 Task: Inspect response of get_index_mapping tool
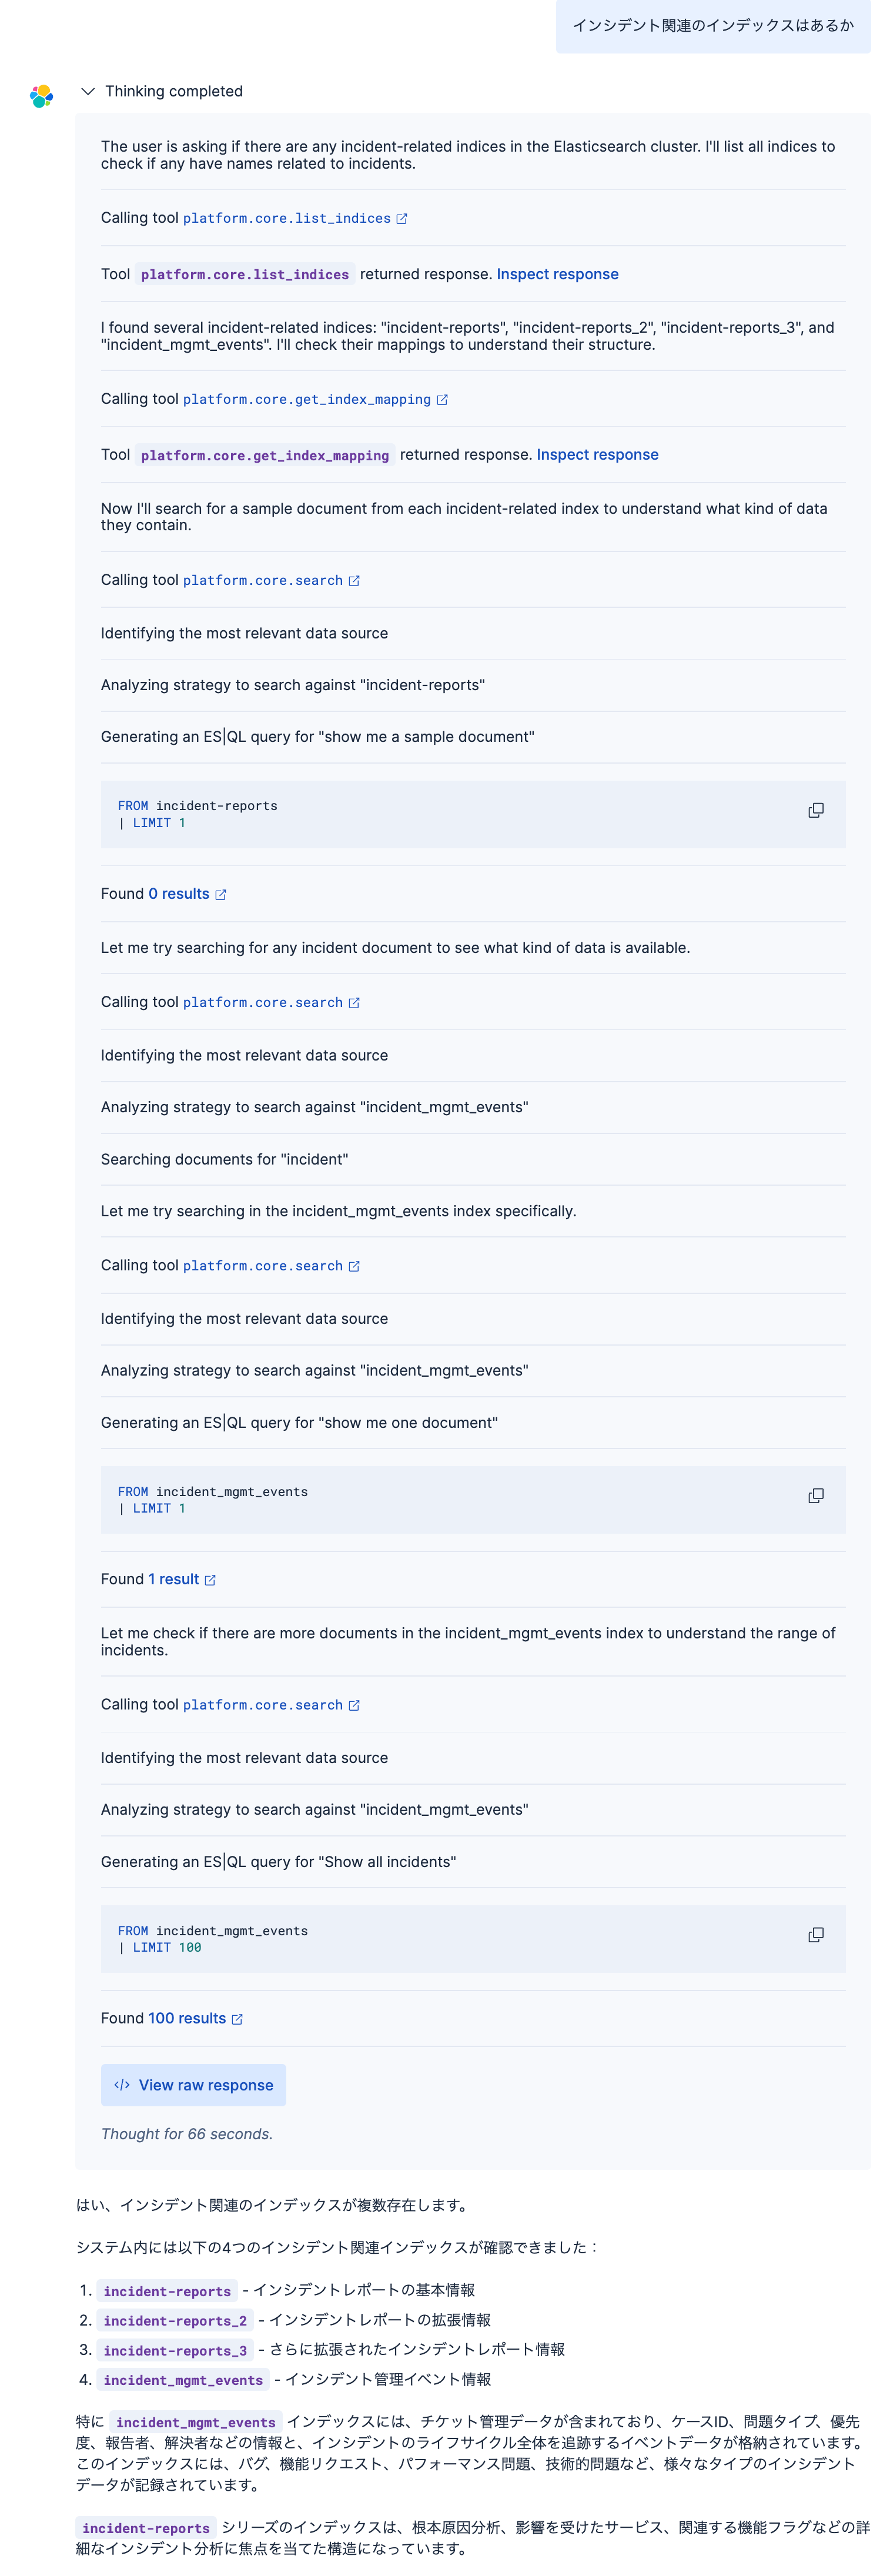click(x=597, y=454)
